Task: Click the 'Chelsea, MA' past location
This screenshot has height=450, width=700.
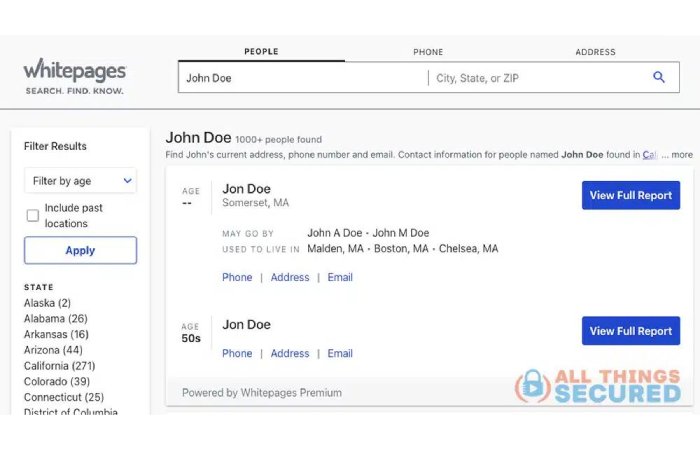Action: click(468, 249)
